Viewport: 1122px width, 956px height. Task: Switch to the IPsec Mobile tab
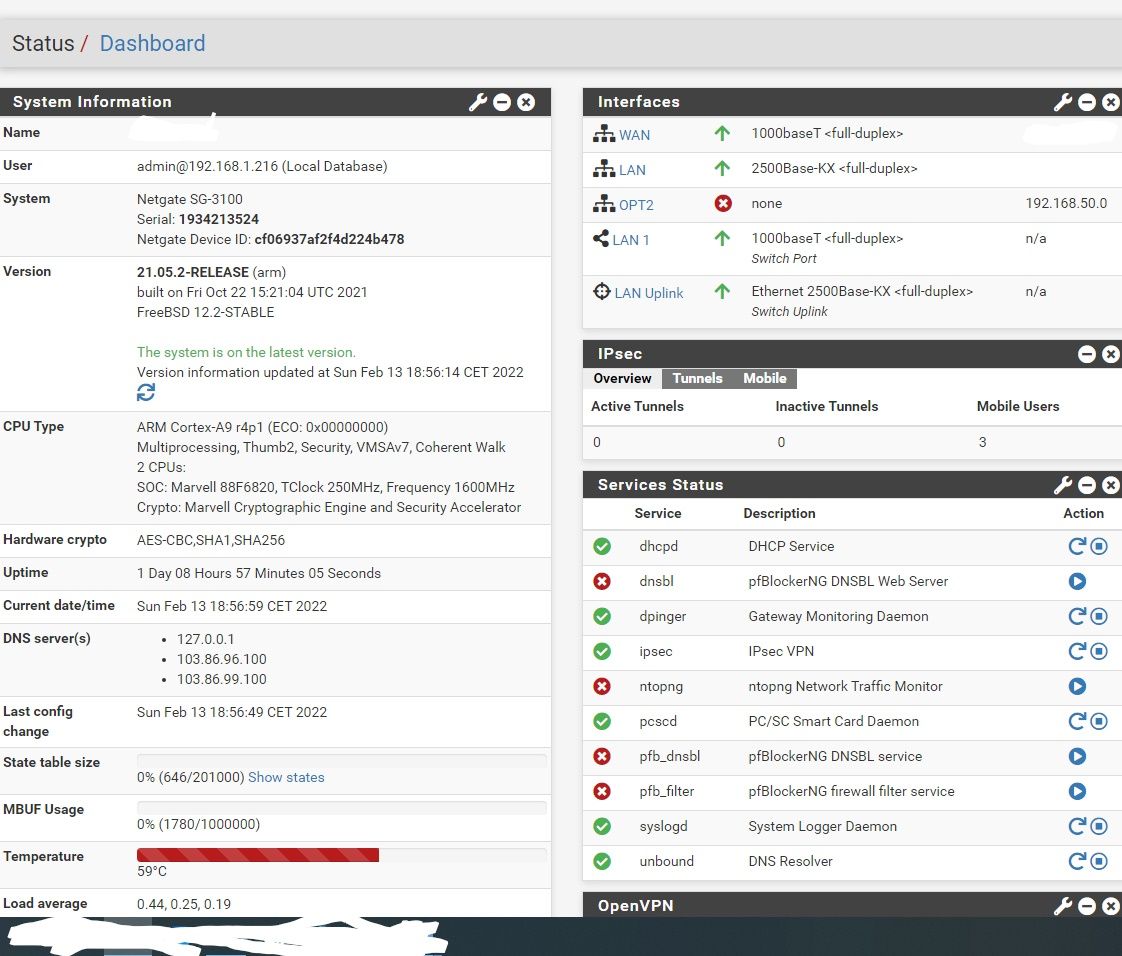click(764, 379)
